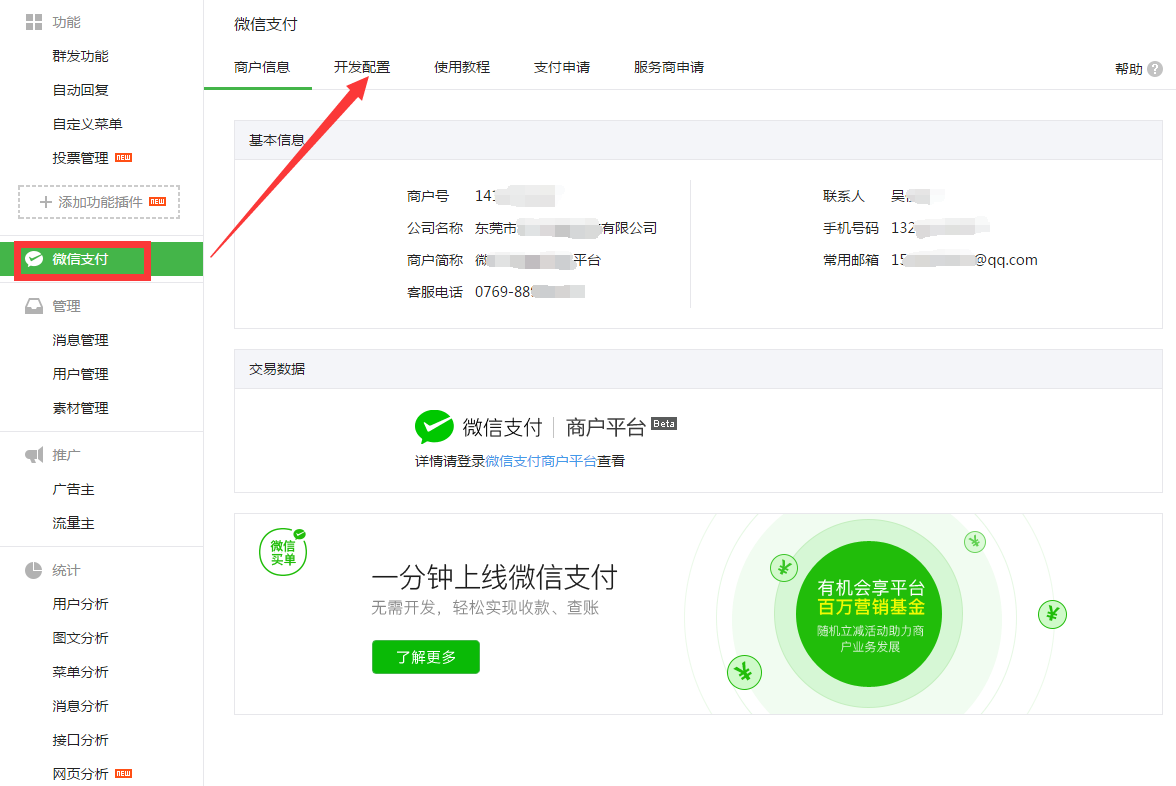The width and height of the screenshot is (1176, 786).
Task: Click the NEW badge beside 网页分析
Action: [x=124, y=773]
